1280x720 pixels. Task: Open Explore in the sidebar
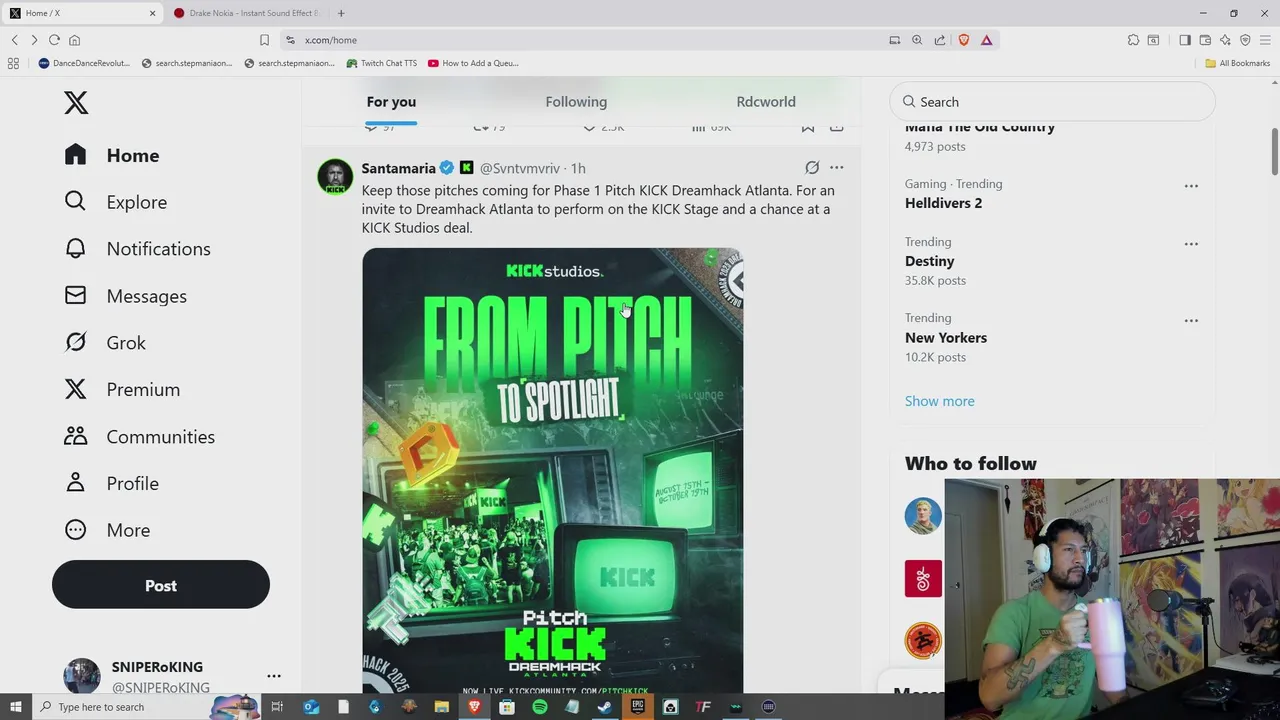point(115,202)
